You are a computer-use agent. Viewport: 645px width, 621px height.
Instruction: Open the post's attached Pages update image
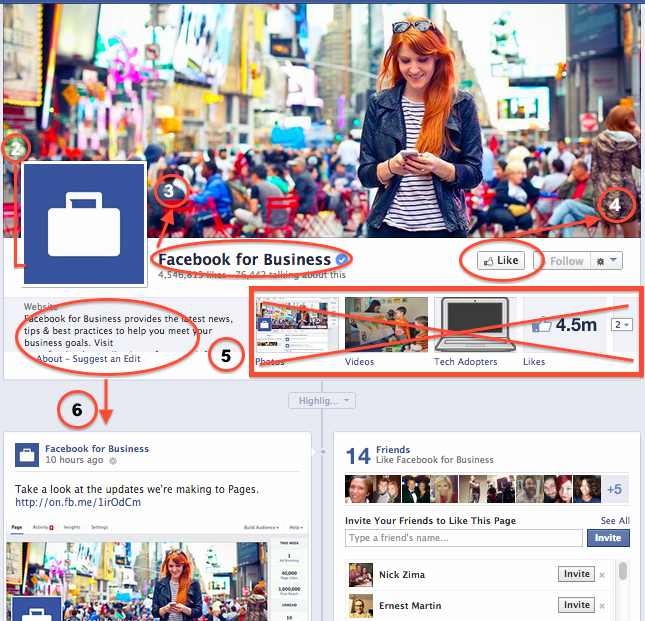click(x=157, y=571)
